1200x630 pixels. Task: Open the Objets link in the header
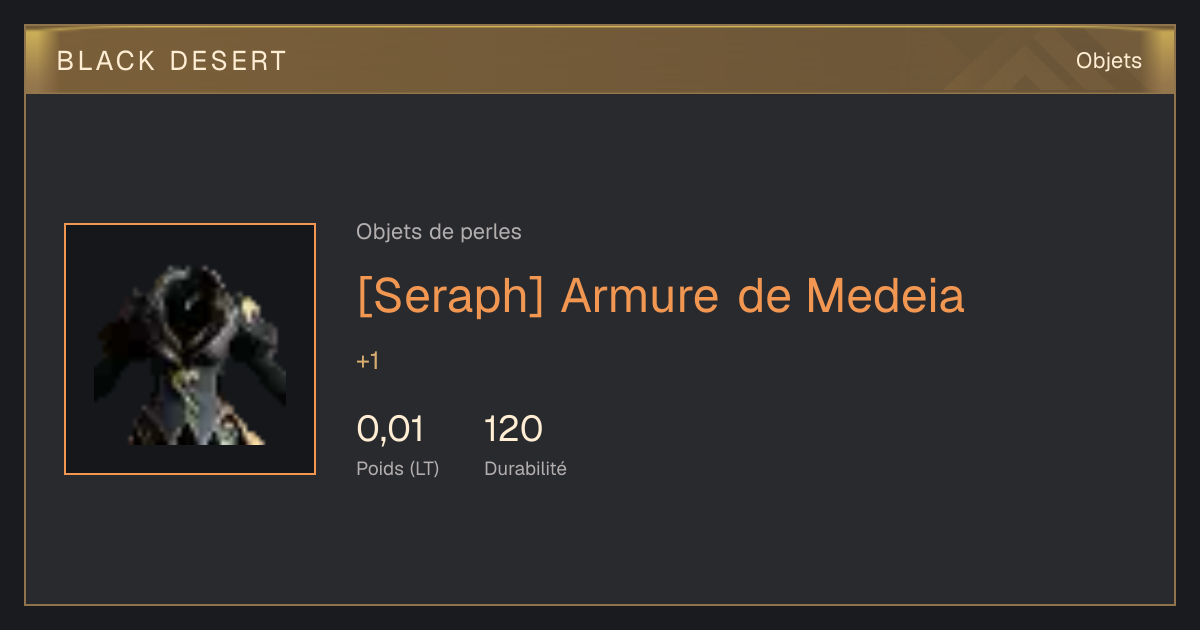tap(1109, 61)
